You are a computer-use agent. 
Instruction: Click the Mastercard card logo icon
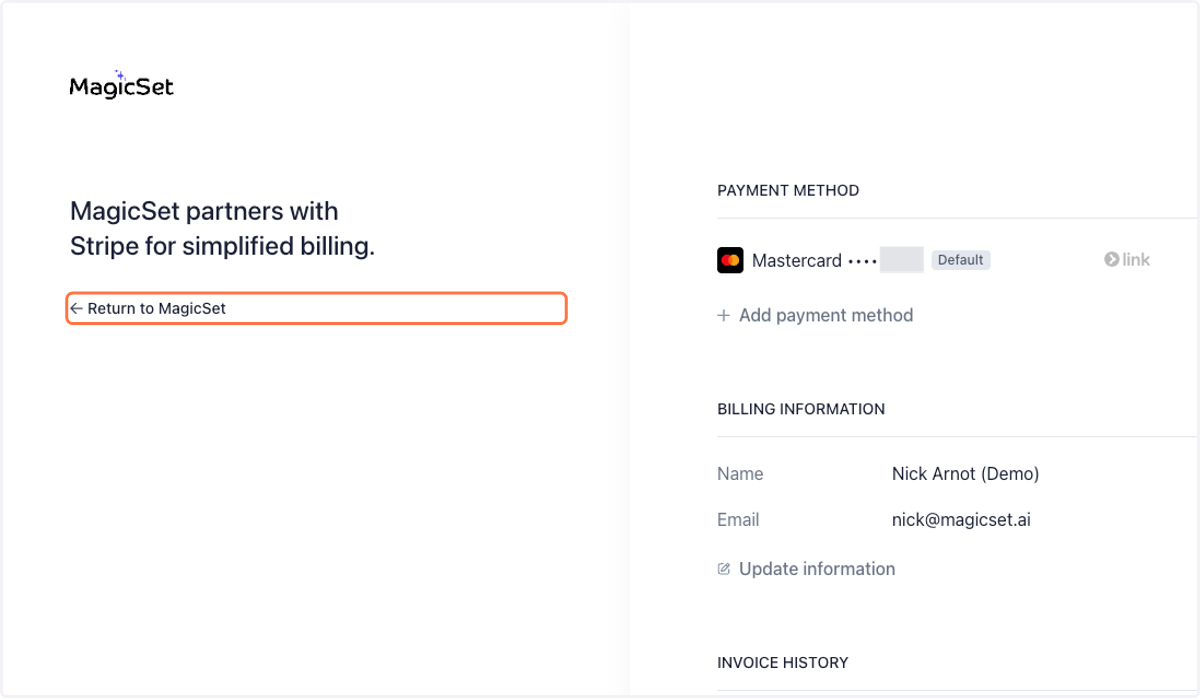pos(730,260)
